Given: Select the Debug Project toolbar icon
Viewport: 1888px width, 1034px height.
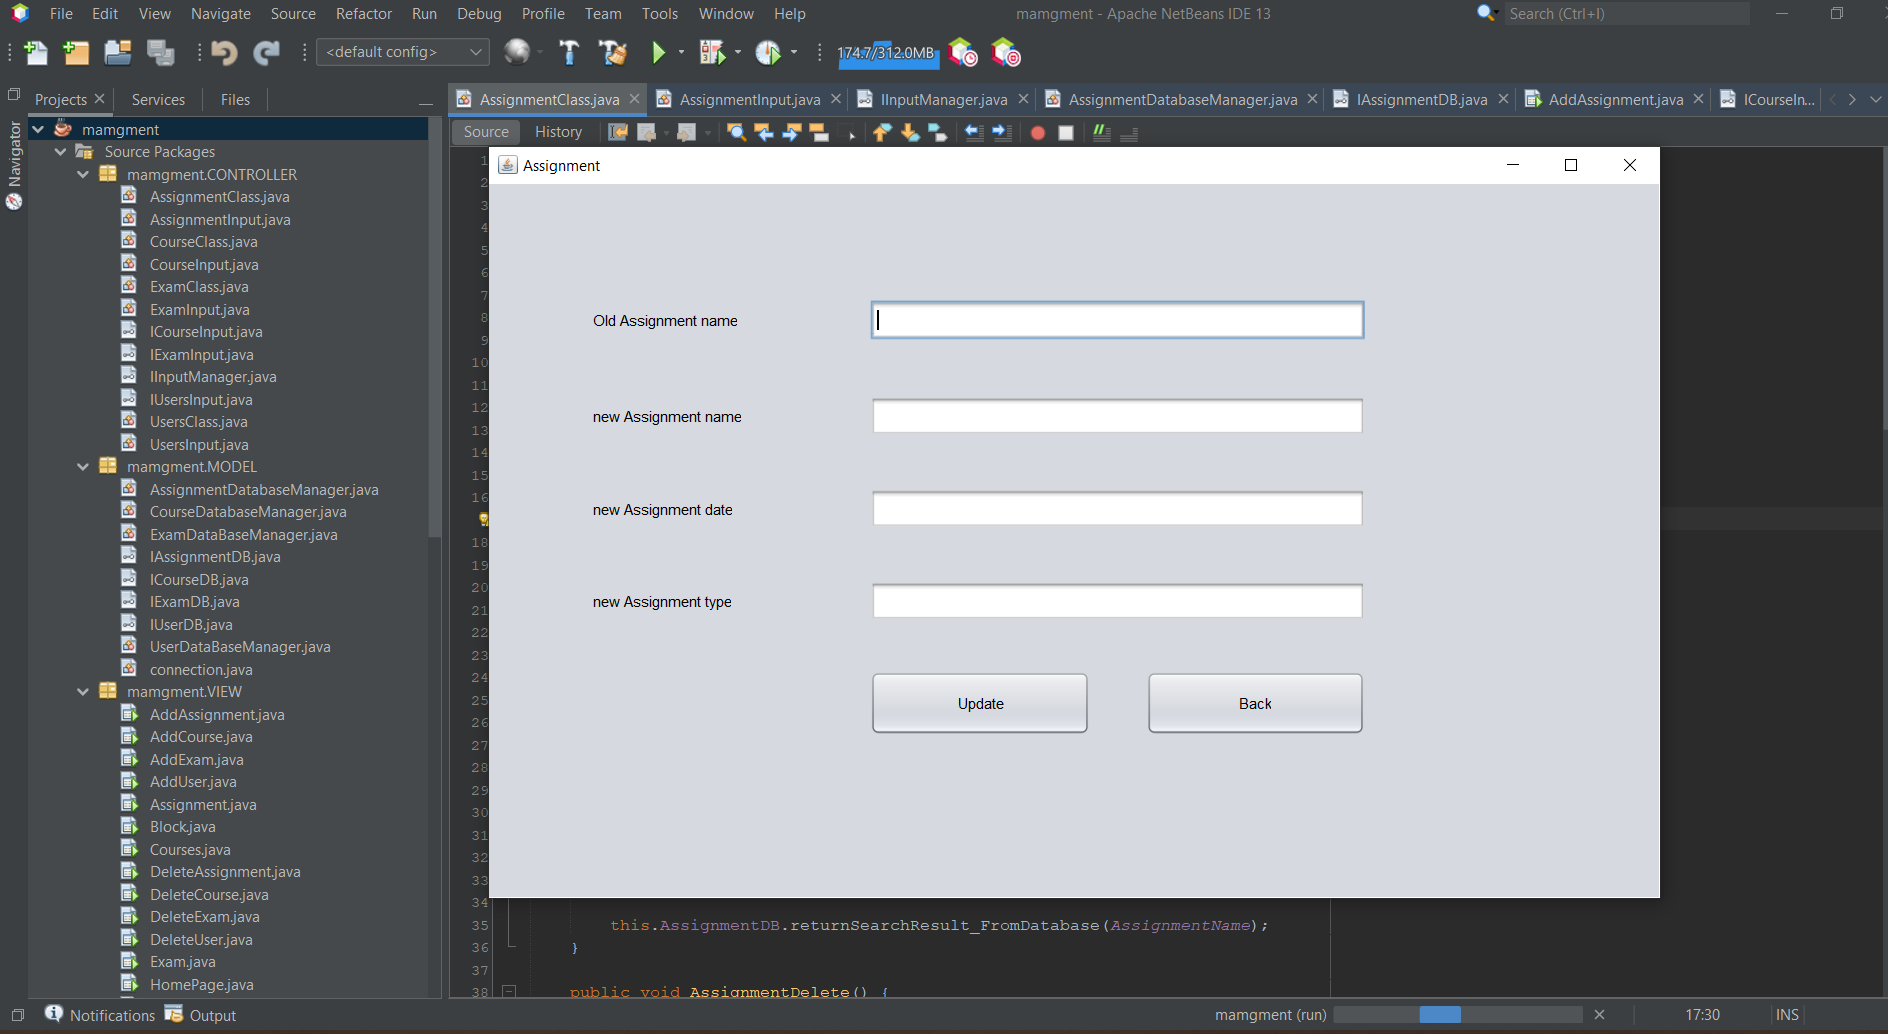Looking at the screenshot, I should 714,52.
